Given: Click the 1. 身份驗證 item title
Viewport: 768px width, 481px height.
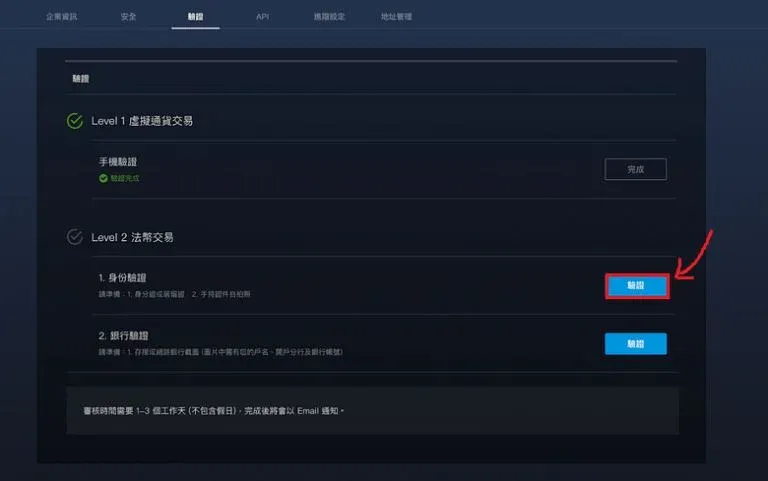Looking at the screenshot, I should (x=122, y=278).
